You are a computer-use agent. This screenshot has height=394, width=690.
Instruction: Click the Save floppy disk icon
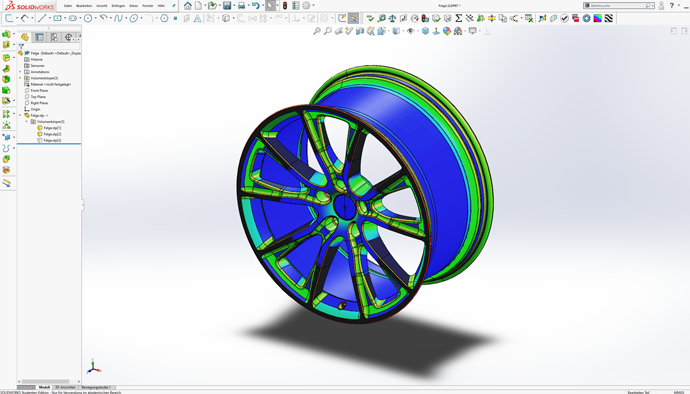tap(227, 6)
